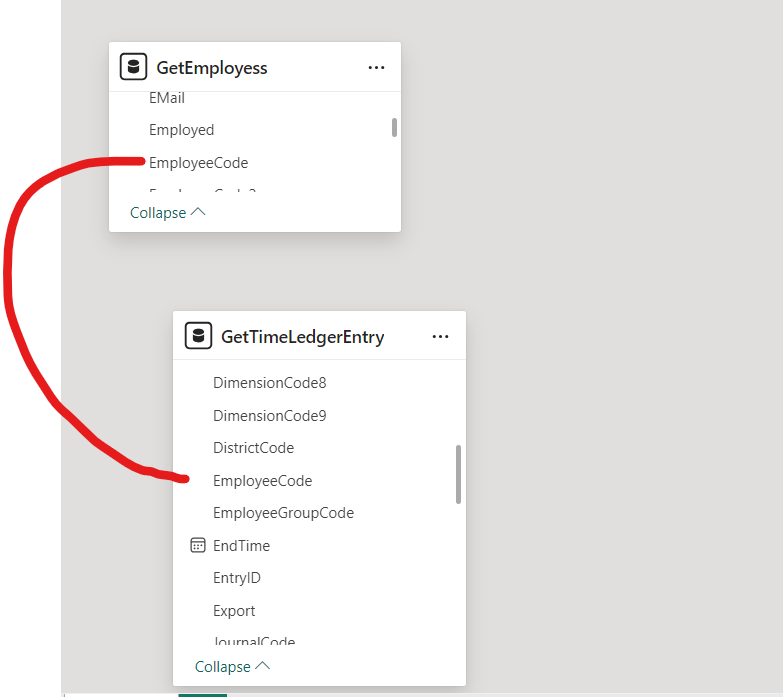Select the GetEmployess table title

click(212, 67)
